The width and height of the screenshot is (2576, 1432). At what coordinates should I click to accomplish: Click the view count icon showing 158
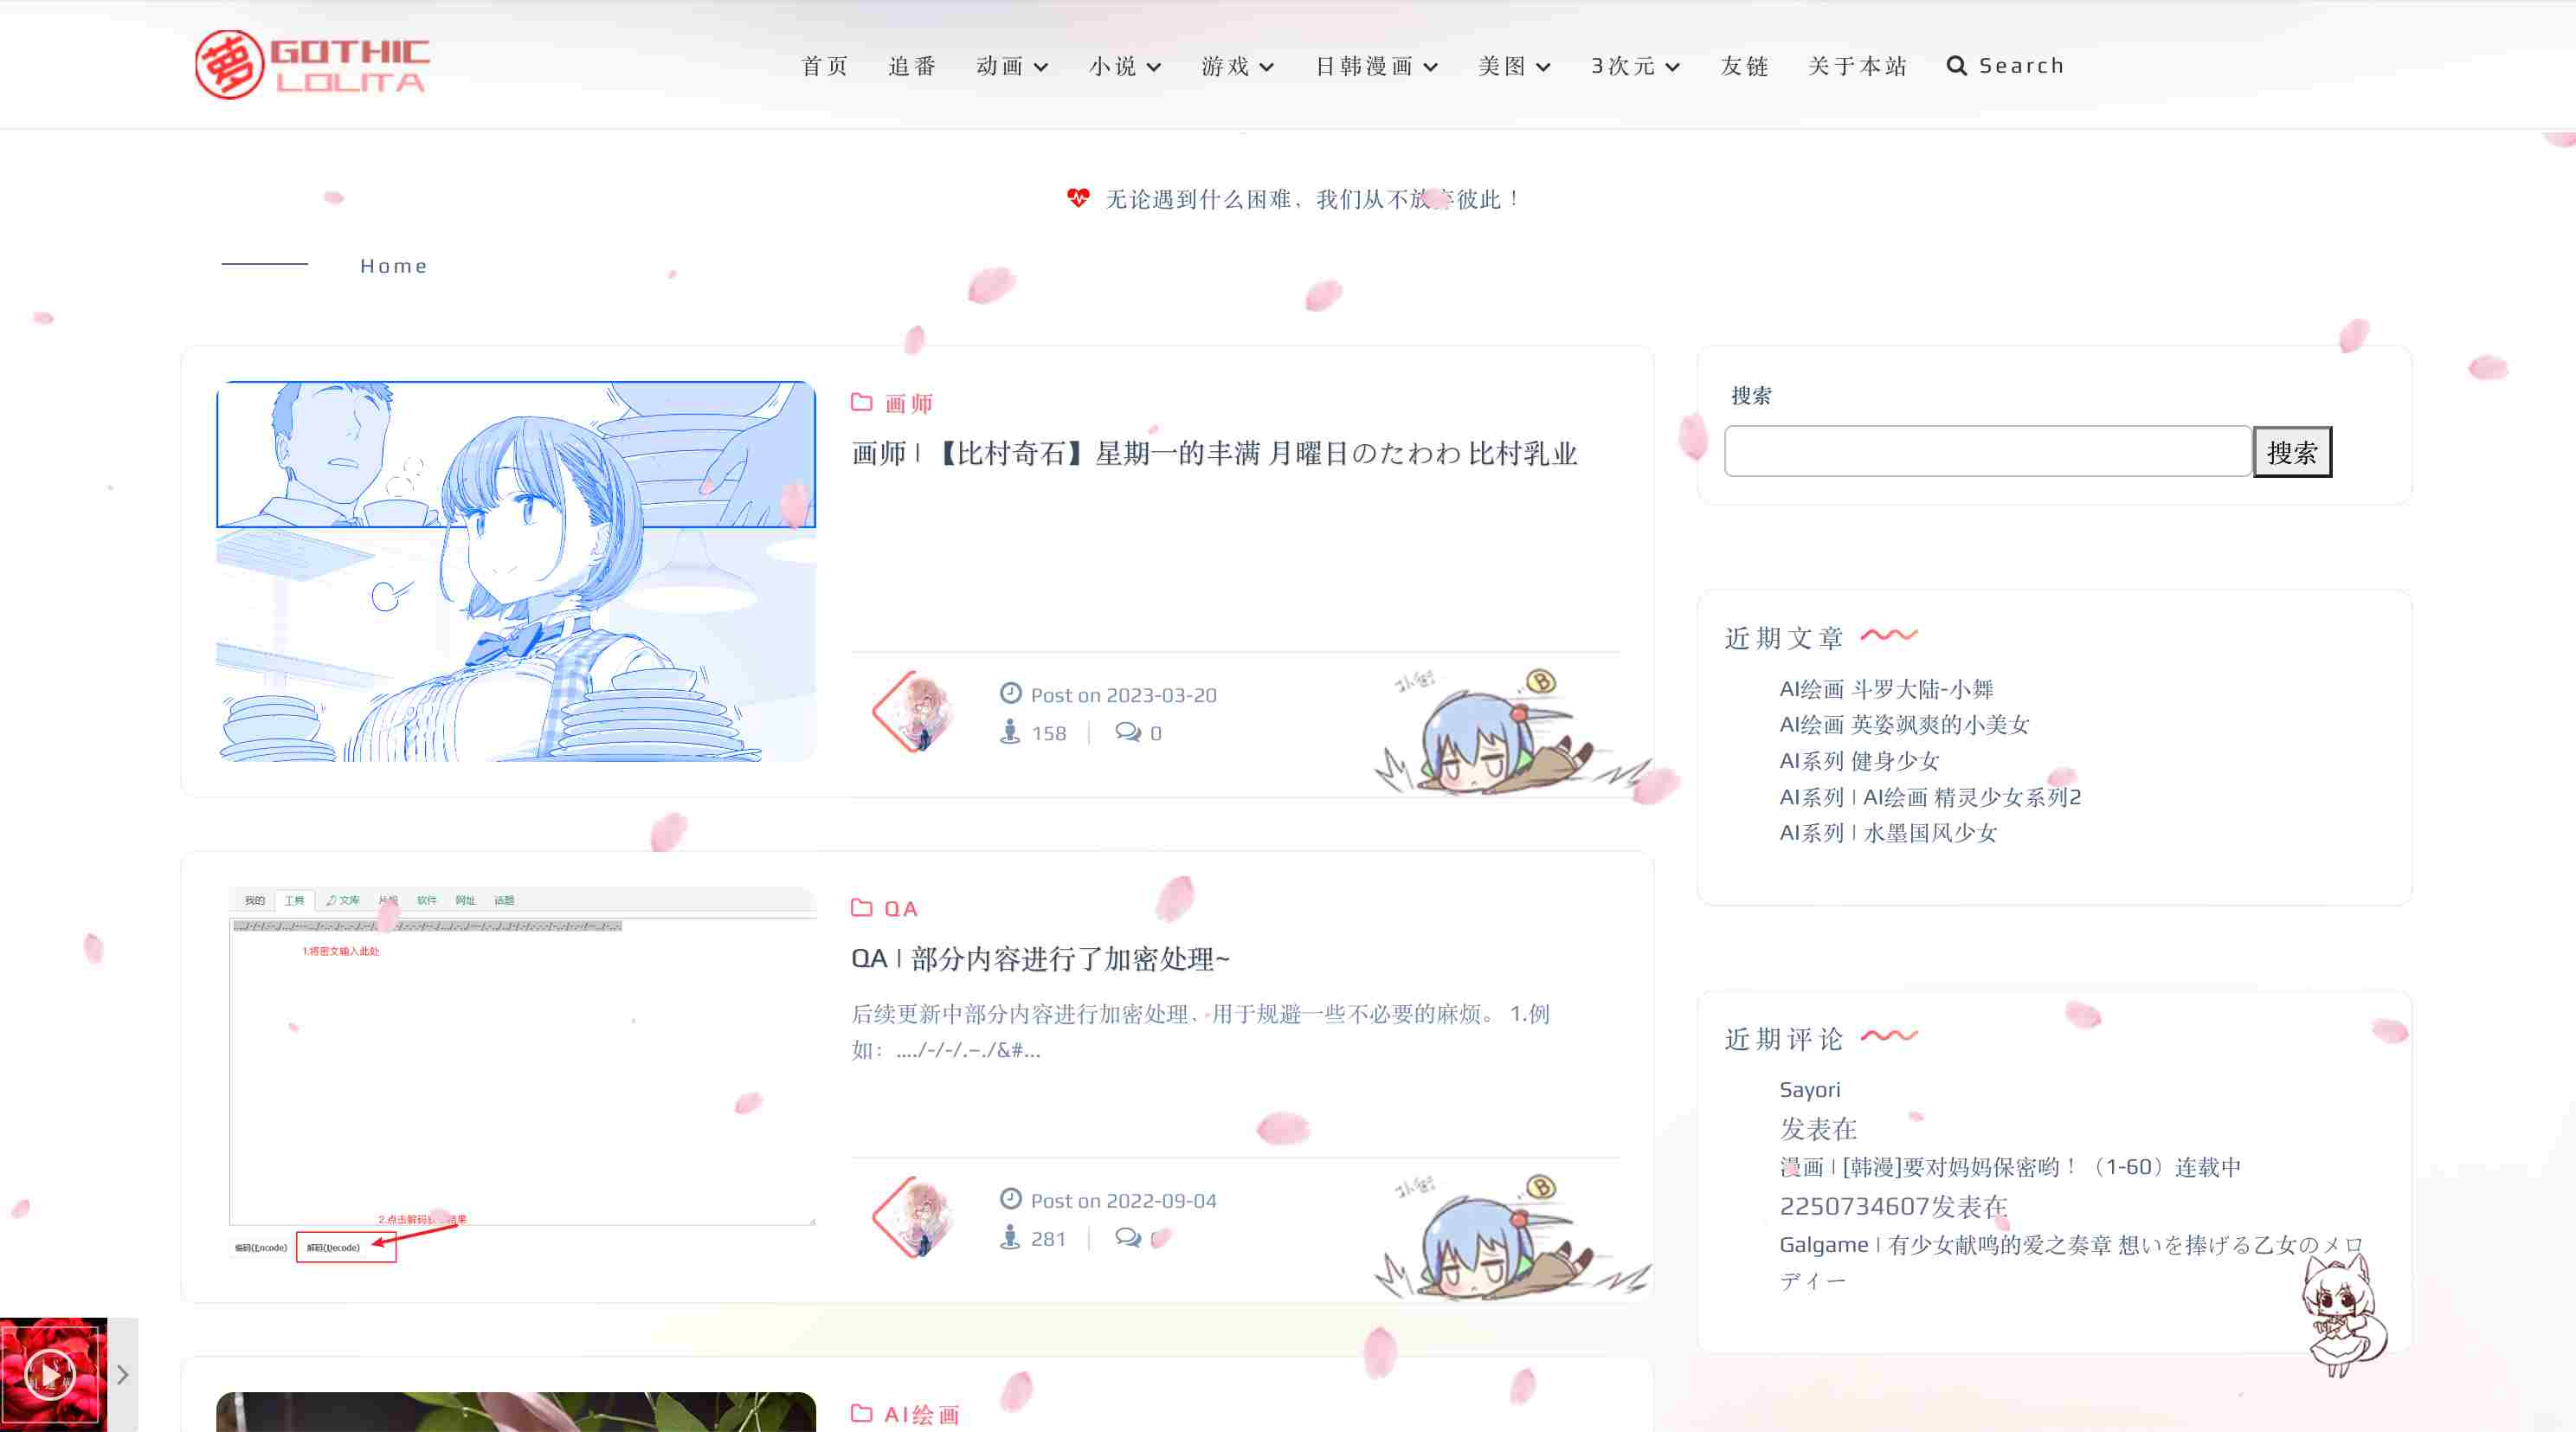pos(1010,732)
